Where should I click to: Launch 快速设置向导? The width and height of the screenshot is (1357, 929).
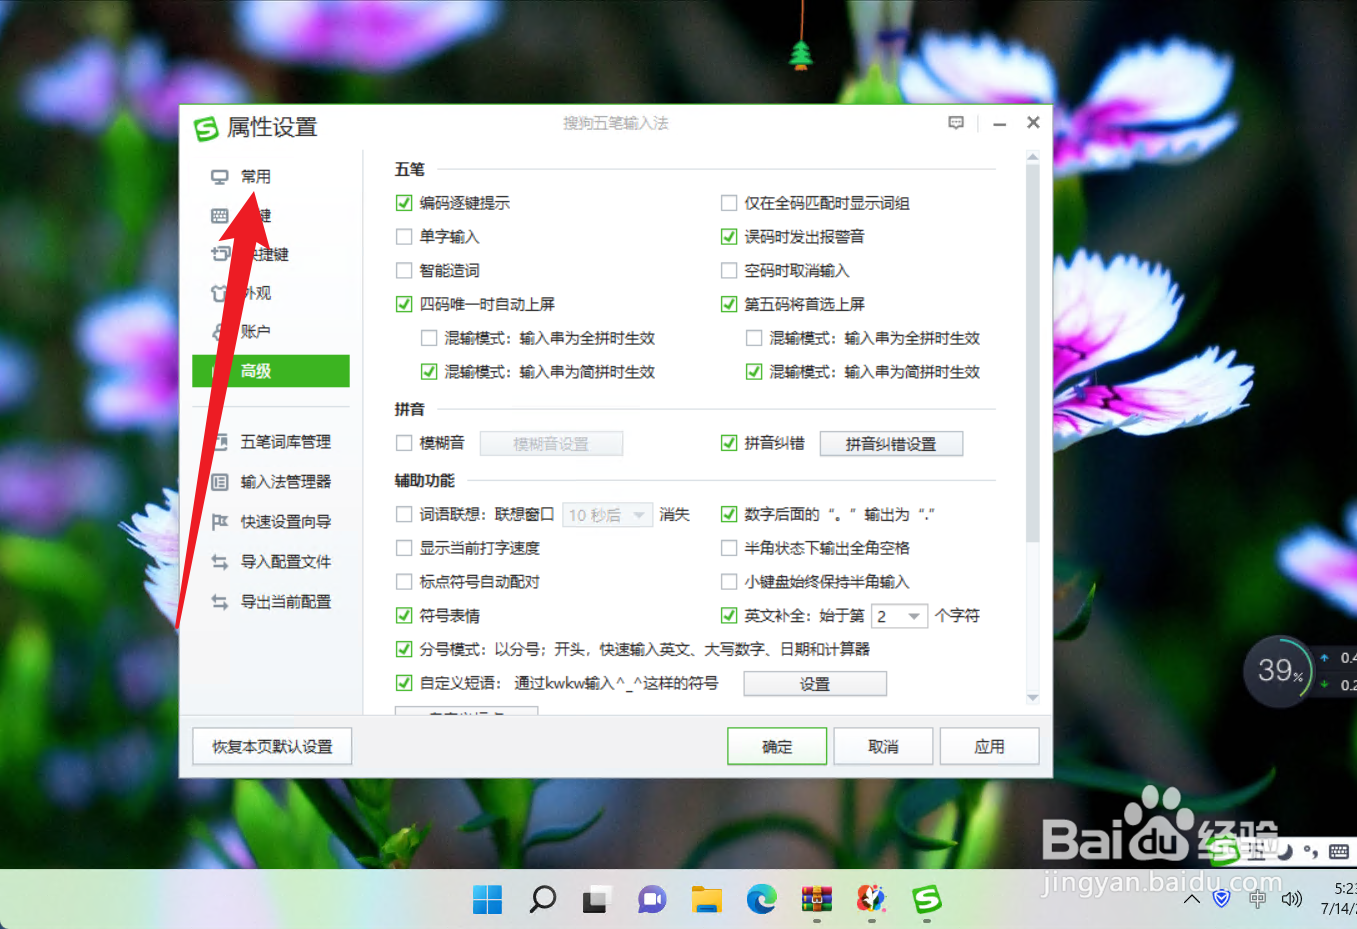pos(285,521)
